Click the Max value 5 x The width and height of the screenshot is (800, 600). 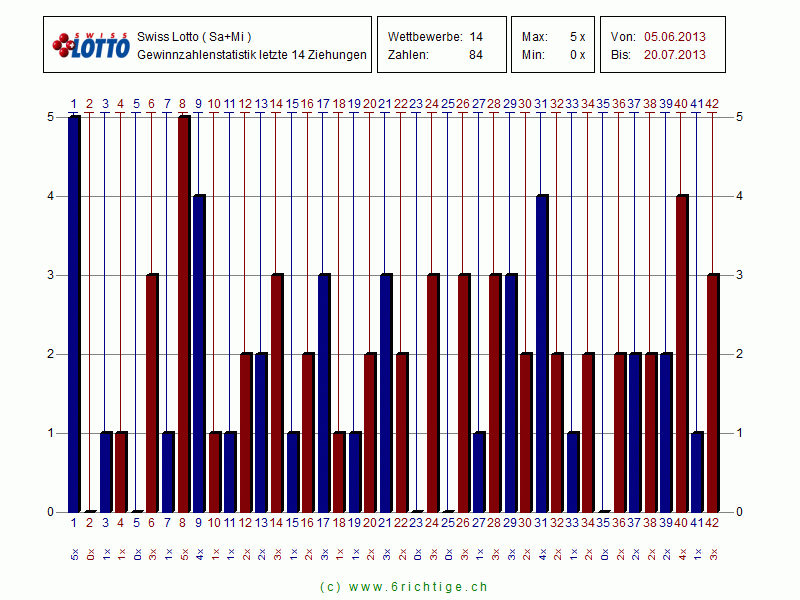pos(577,36)
